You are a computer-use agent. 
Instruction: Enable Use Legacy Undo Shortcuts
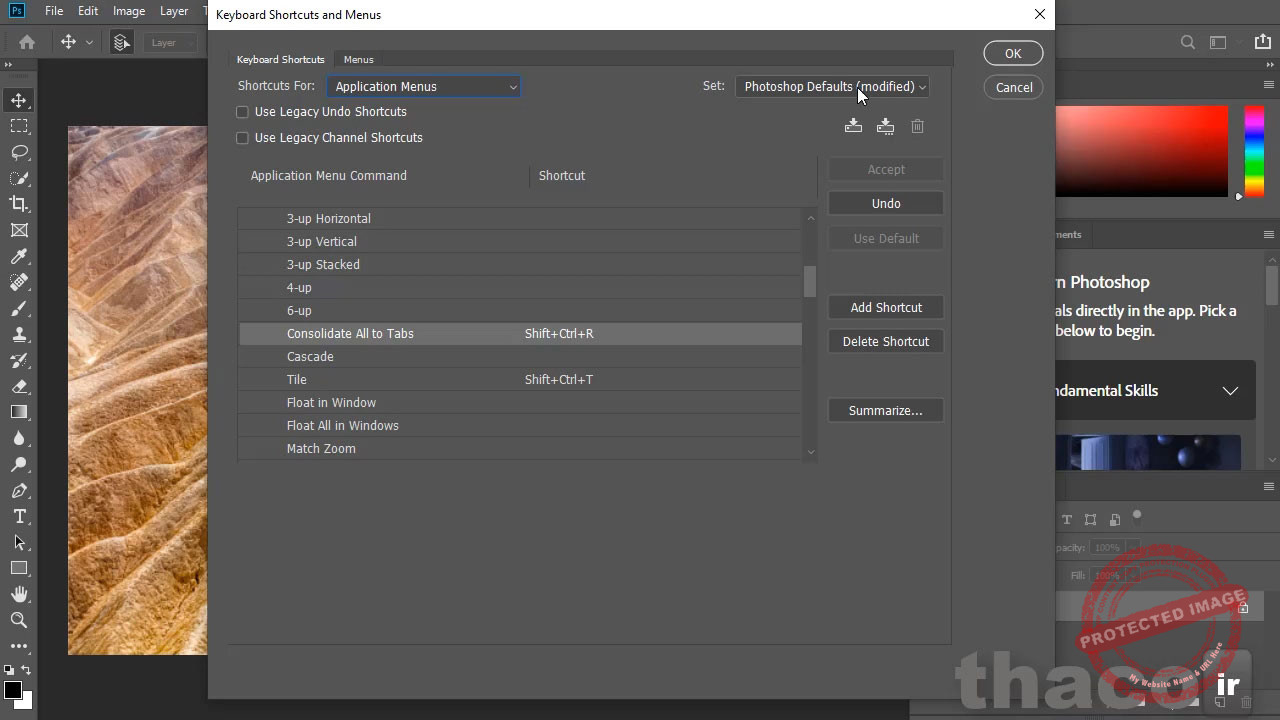pyautogui.click(x=242, y=111)
